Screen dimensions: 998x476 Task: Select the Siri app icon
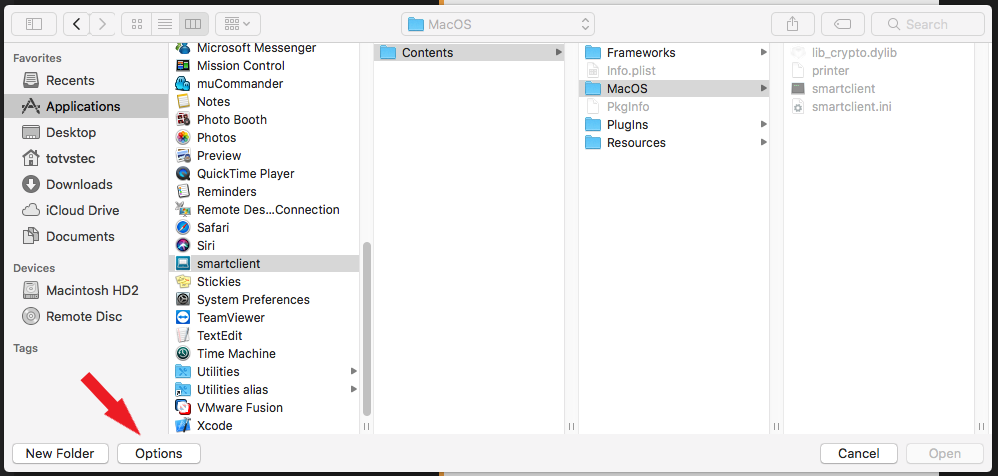(183, 246)
